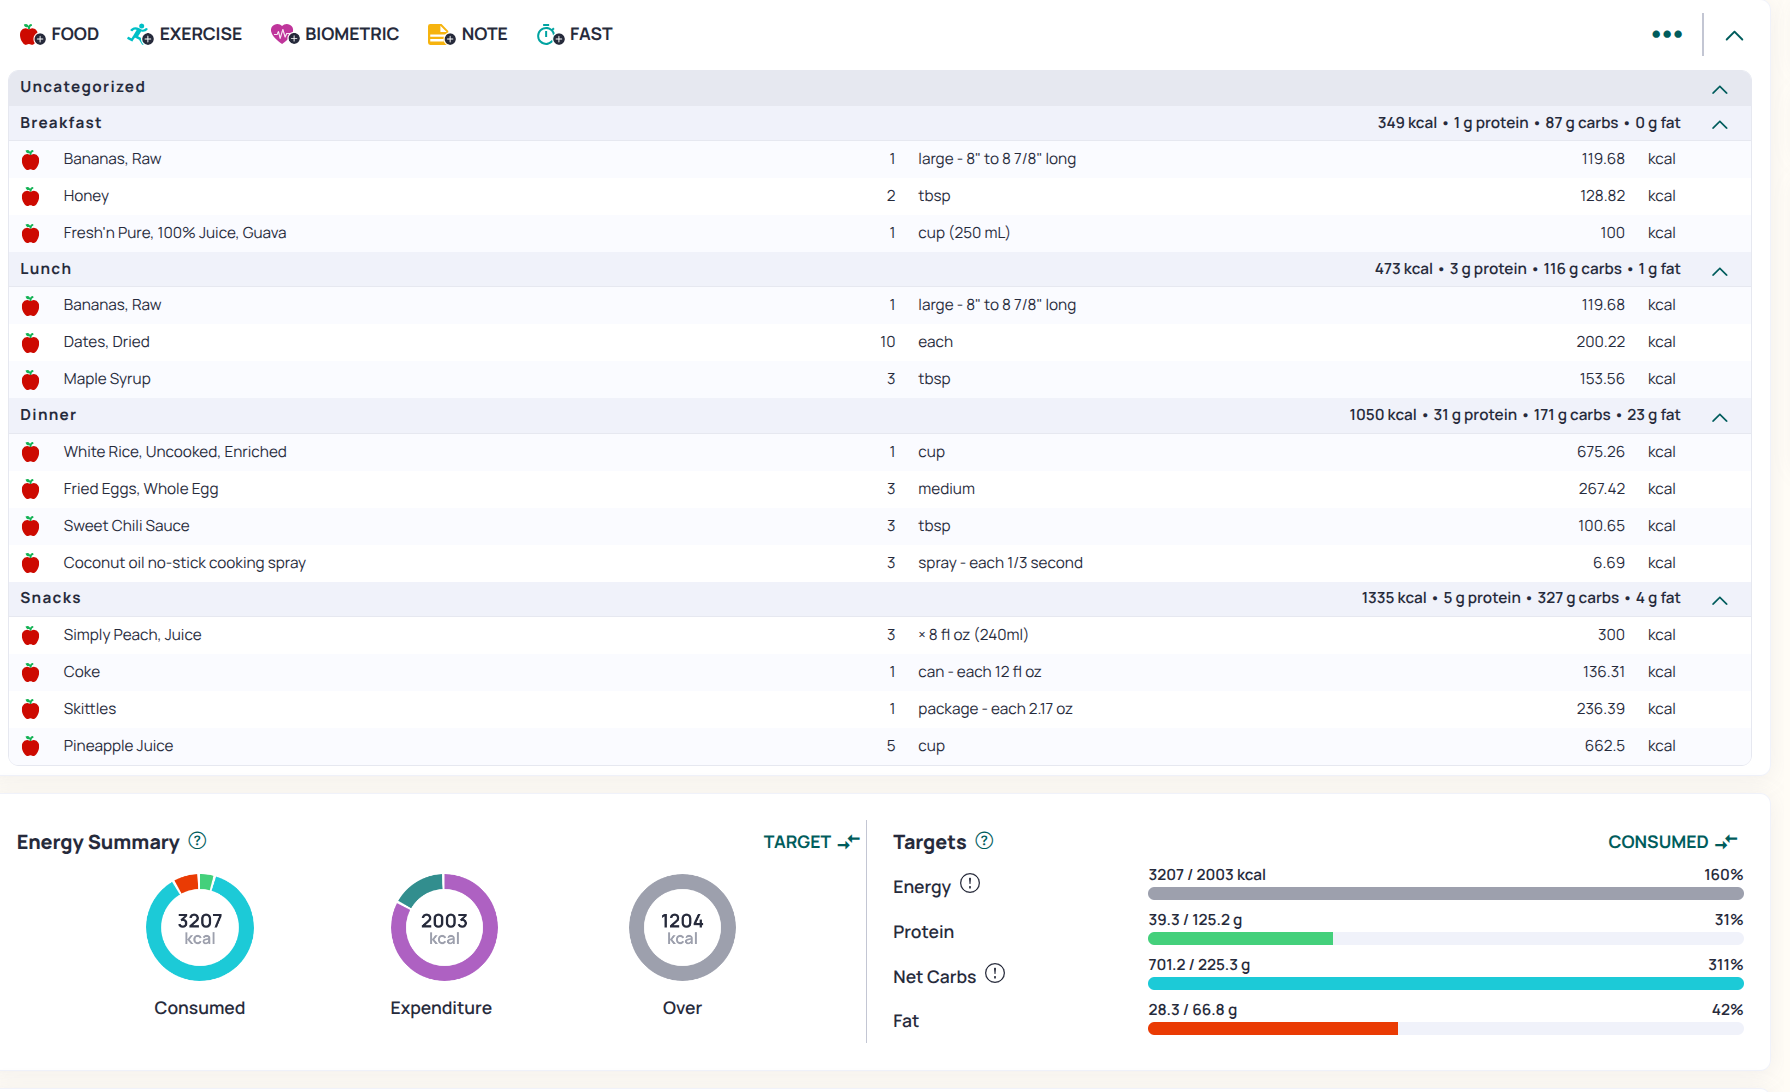Viewport: 1790px width, 1092px height.
Task: Click the White Rice 675.26 kcal value
Action: [x=1601, y=452]
